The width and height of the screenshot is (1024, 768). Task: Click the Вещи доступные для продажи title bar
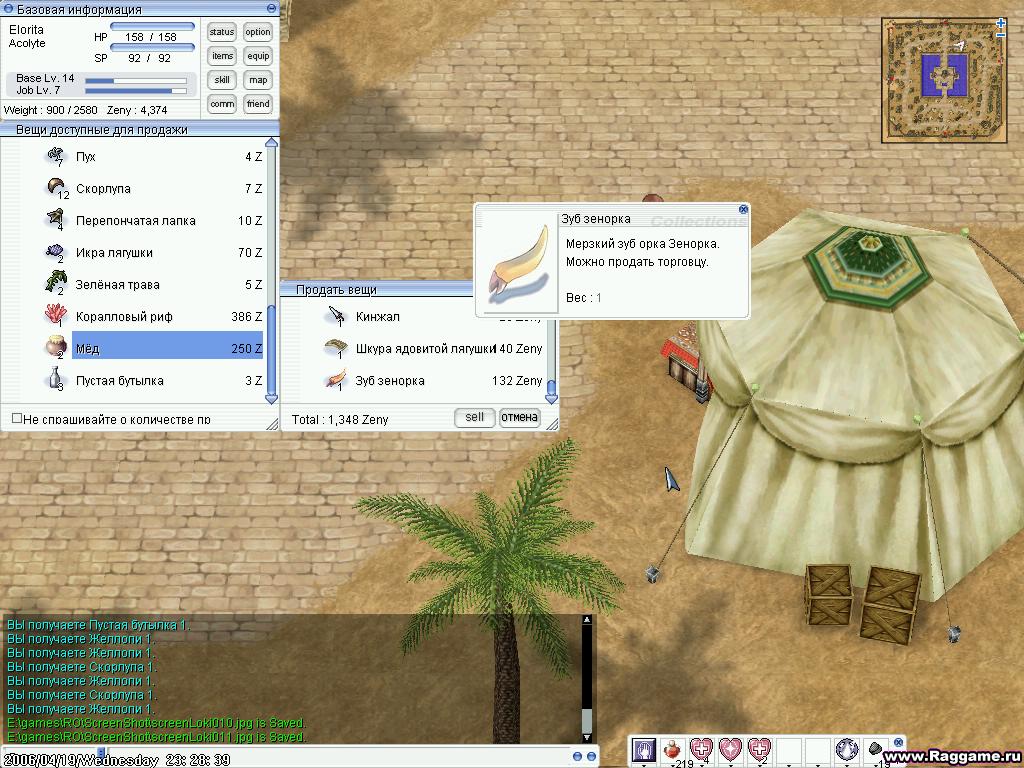click(140, 130)
